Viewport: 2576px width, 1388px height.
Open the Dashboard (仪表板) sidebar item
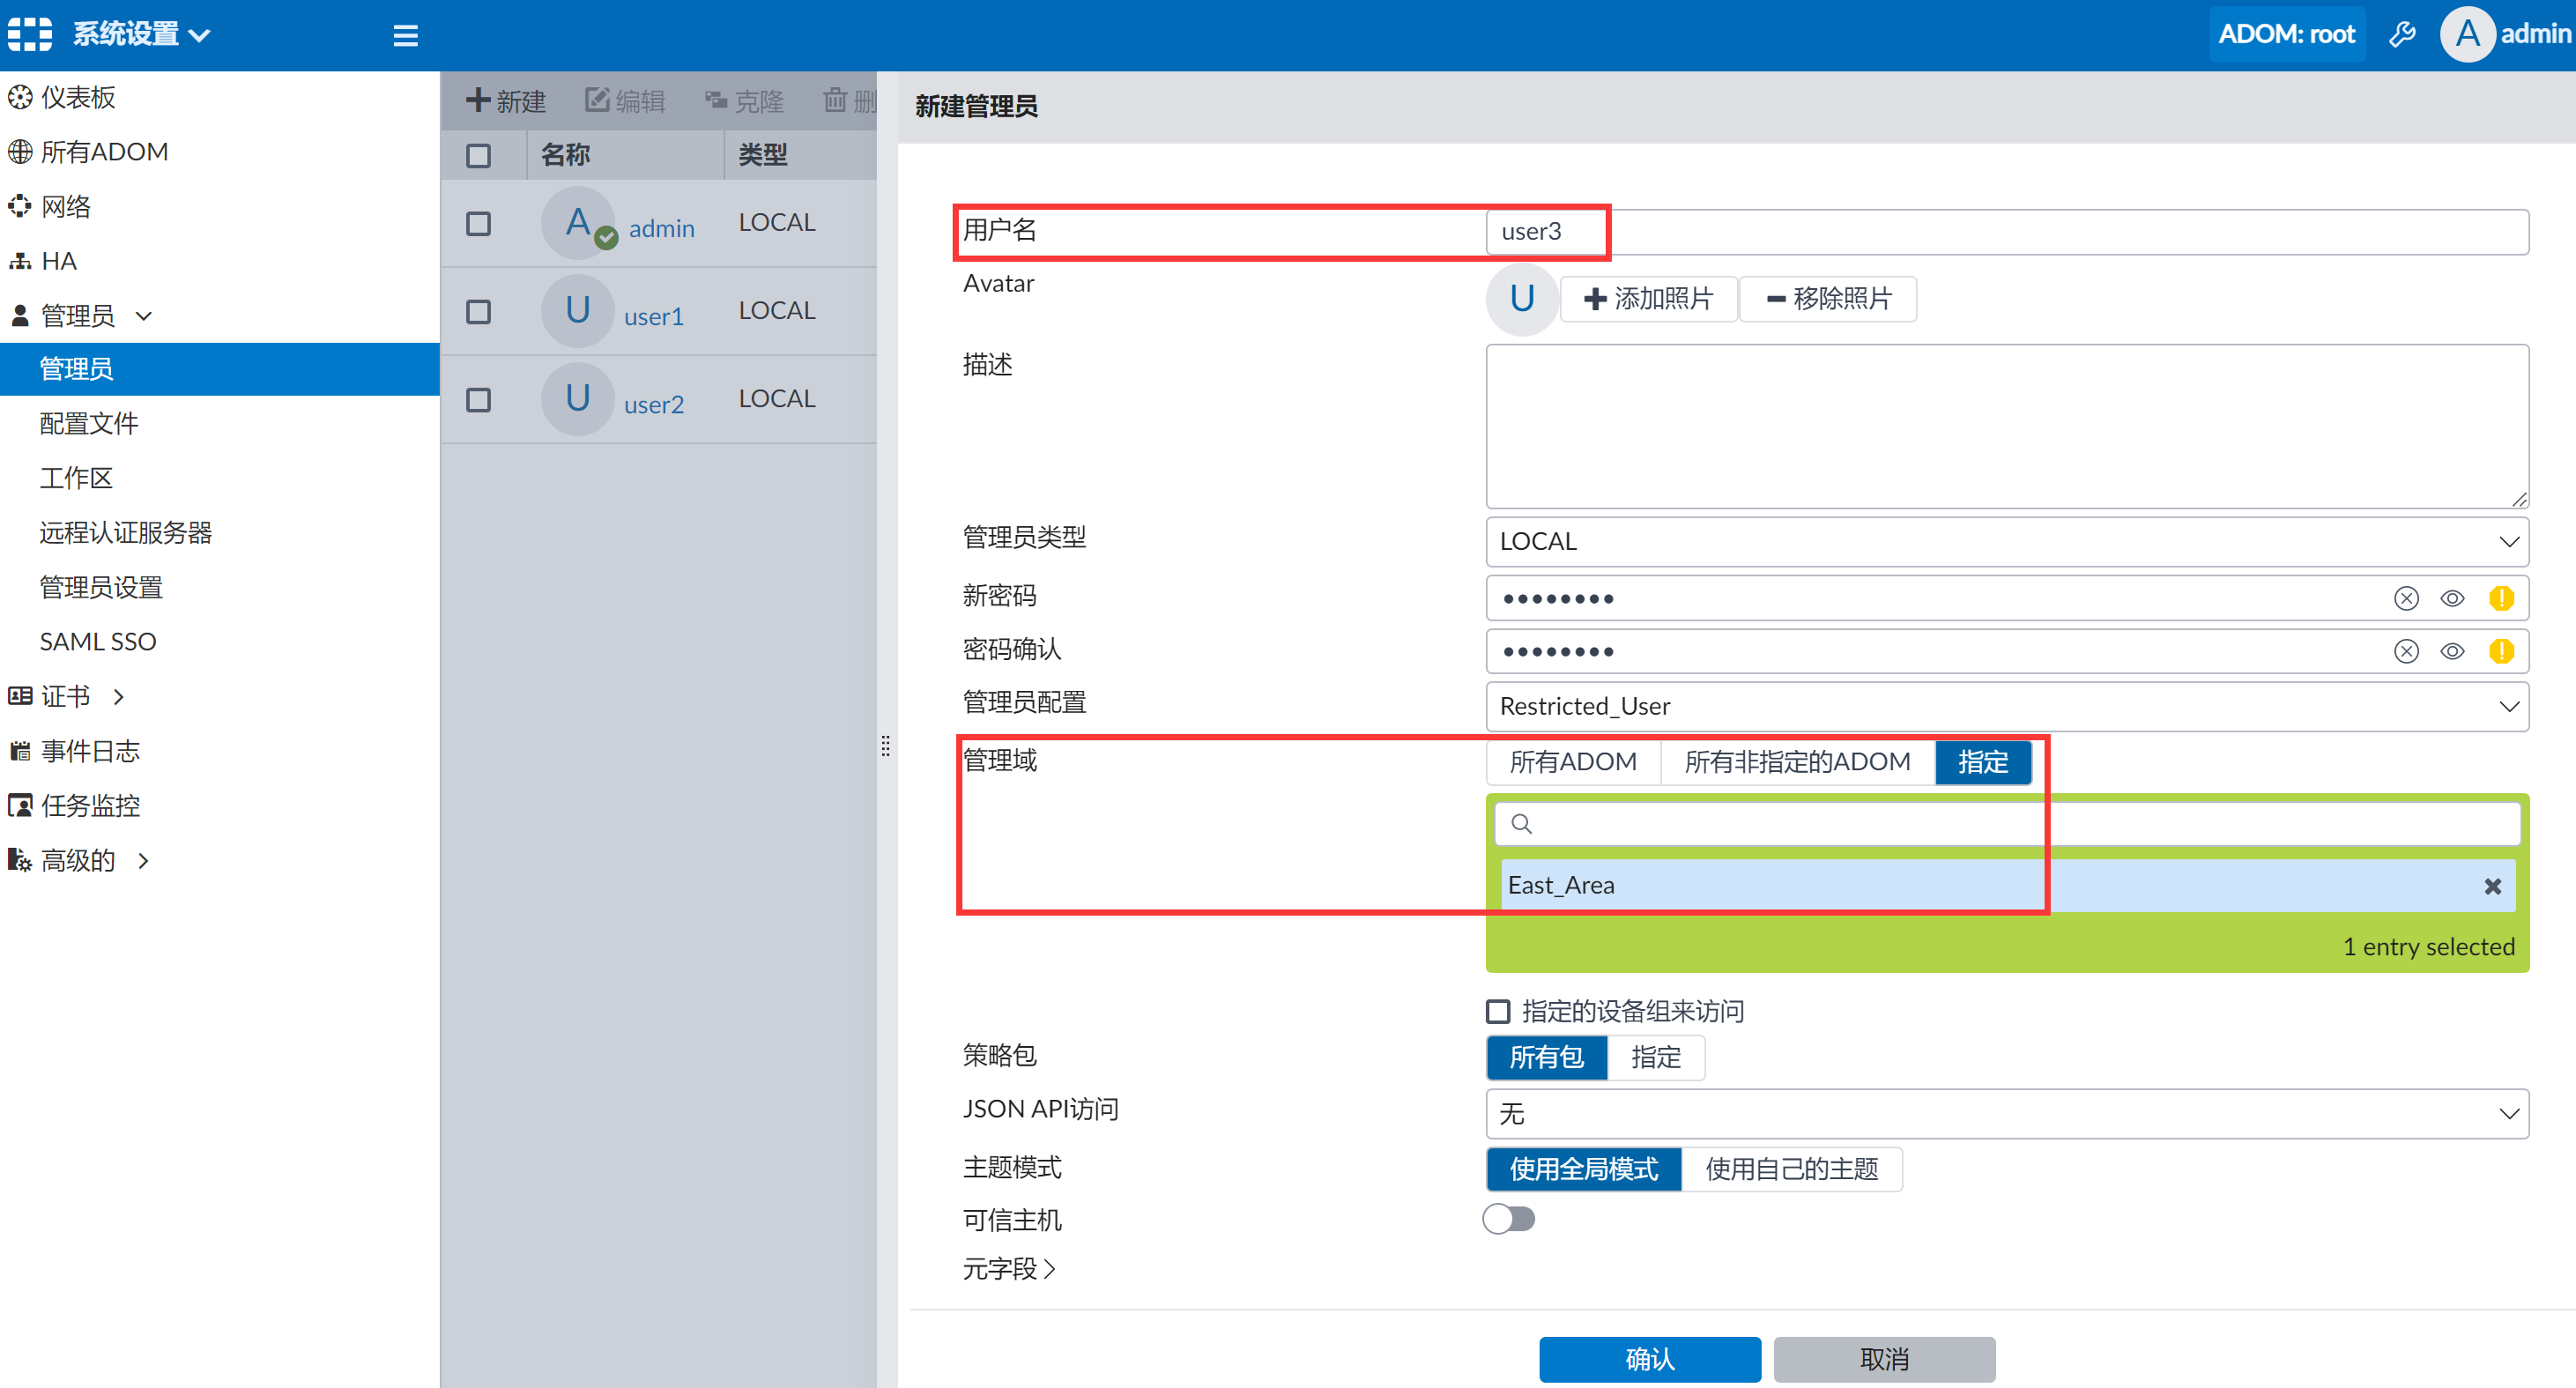78,97
